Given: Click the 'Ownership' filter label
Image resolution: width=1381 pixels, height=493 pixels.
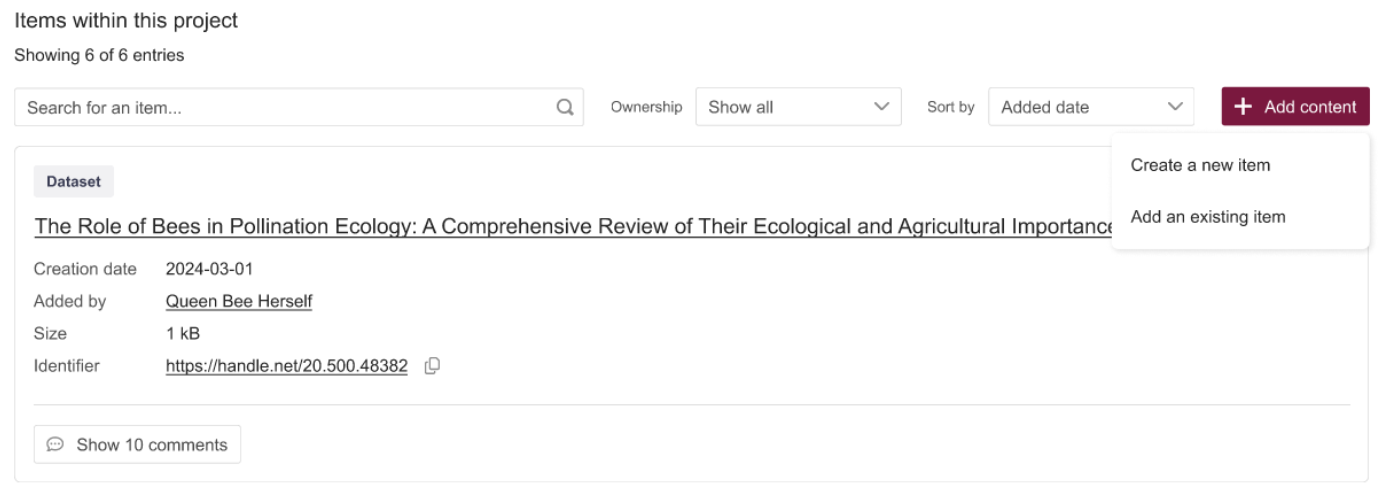Looking at the screenshot, I should pyautogui.click(x=646, y=107).
